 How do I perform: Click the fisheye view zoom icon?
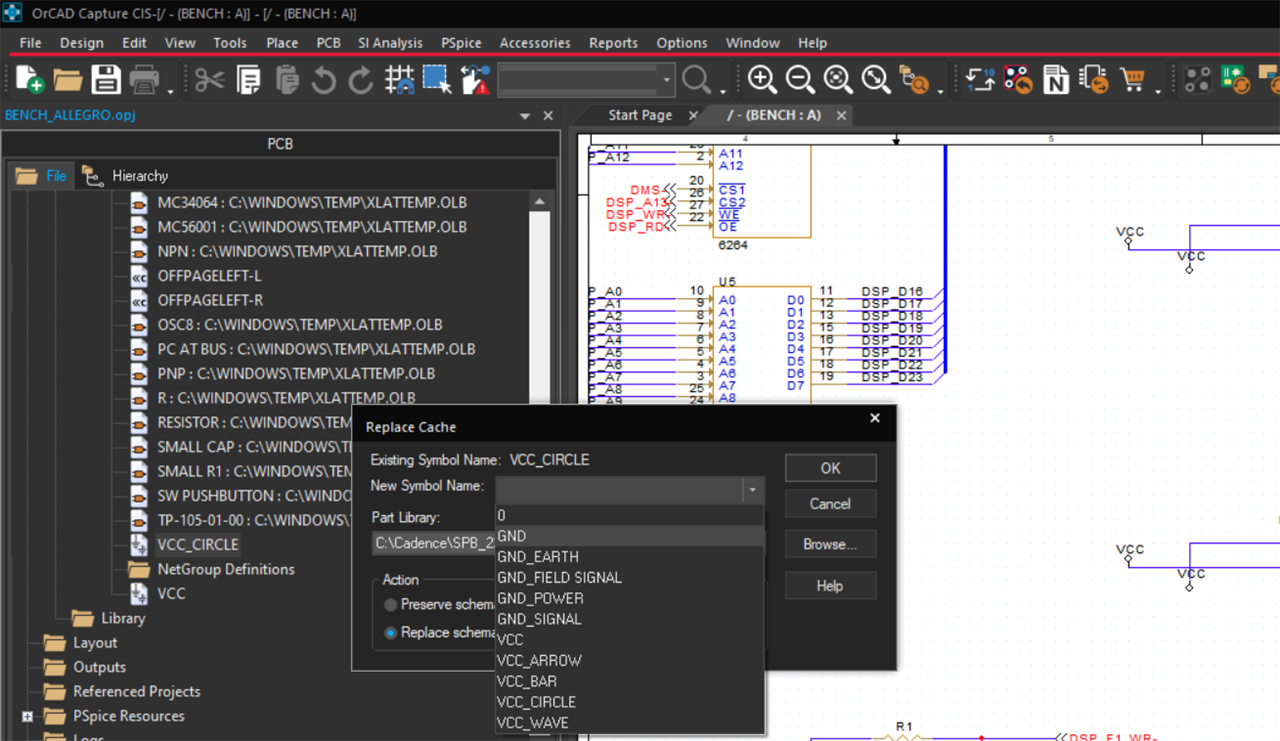point(914,80)
